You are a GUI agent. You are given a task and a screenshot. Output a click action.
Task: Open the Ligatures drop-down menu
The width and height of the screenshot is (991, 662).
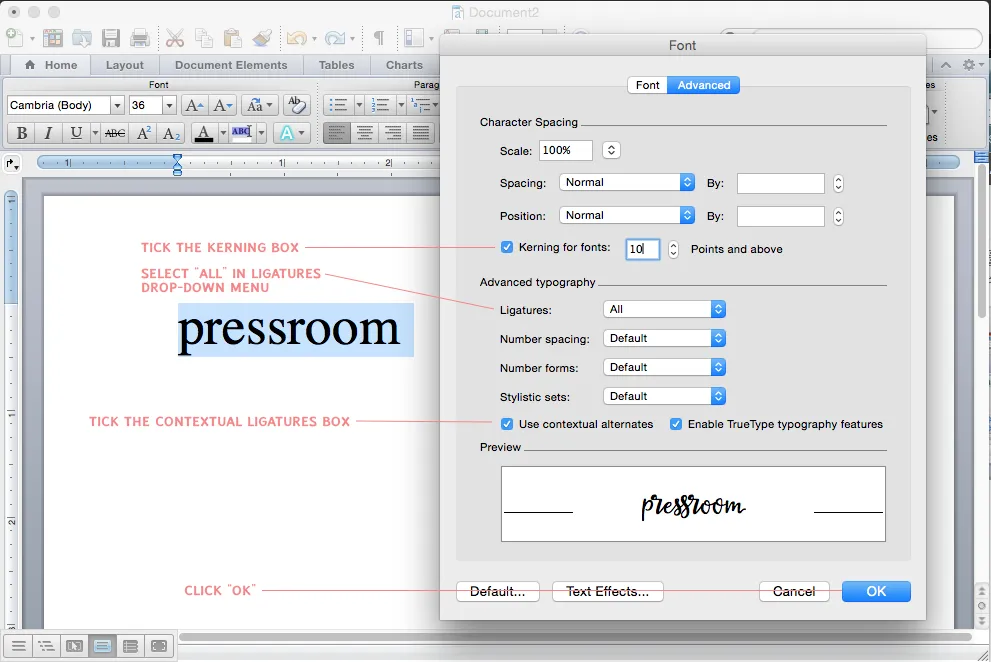pyautogui.click(x=664, y=310)
